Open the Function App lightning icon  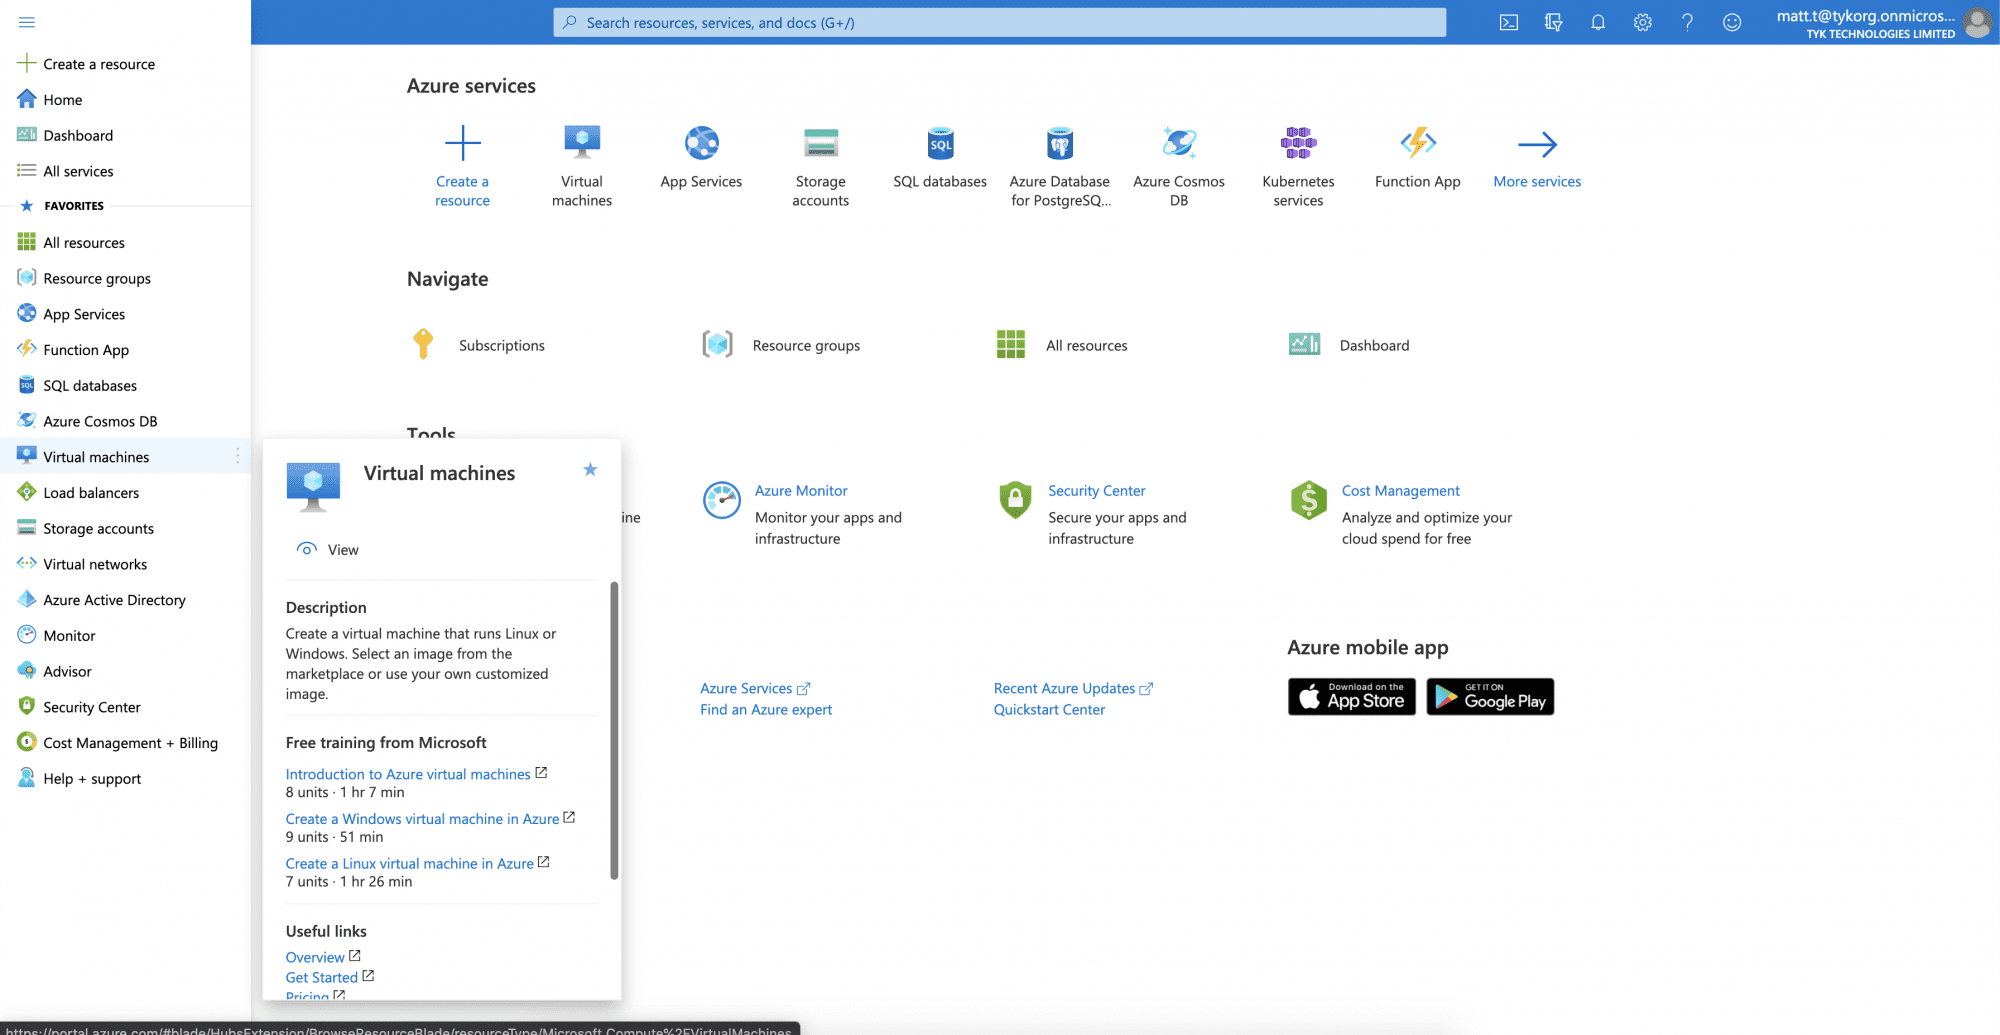pyautogui.click(x=1417, y=143)
